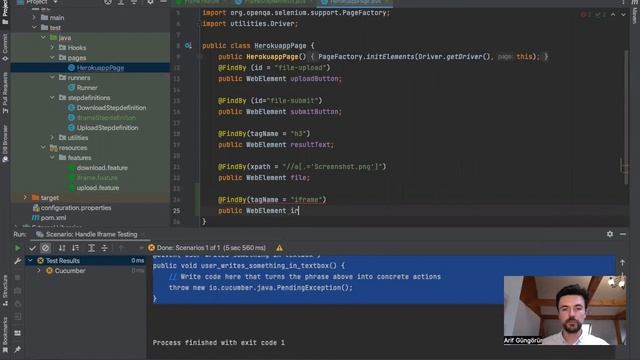Click the pin tab icon in Run panel
640x360 pixels.
coord(18,349)
